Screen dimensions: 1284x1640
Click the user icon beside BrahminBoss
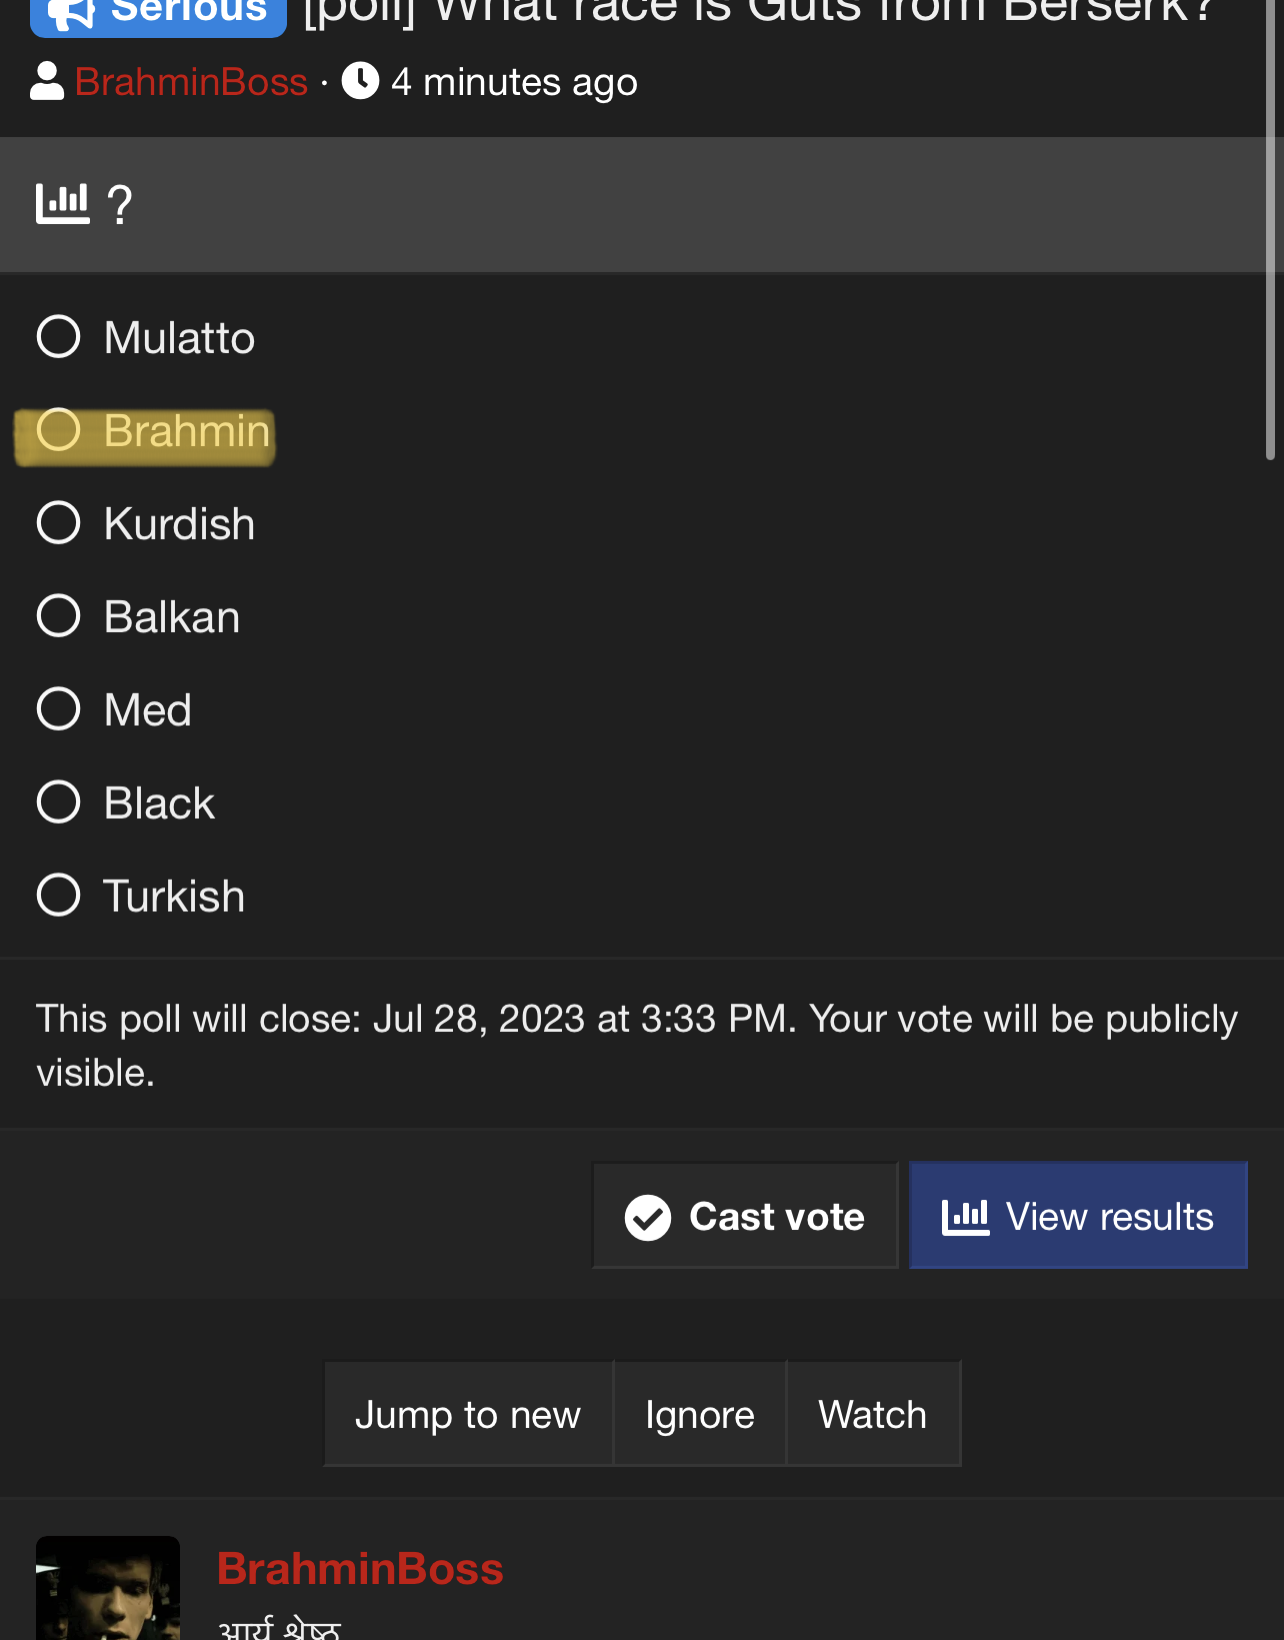point(47,82)
